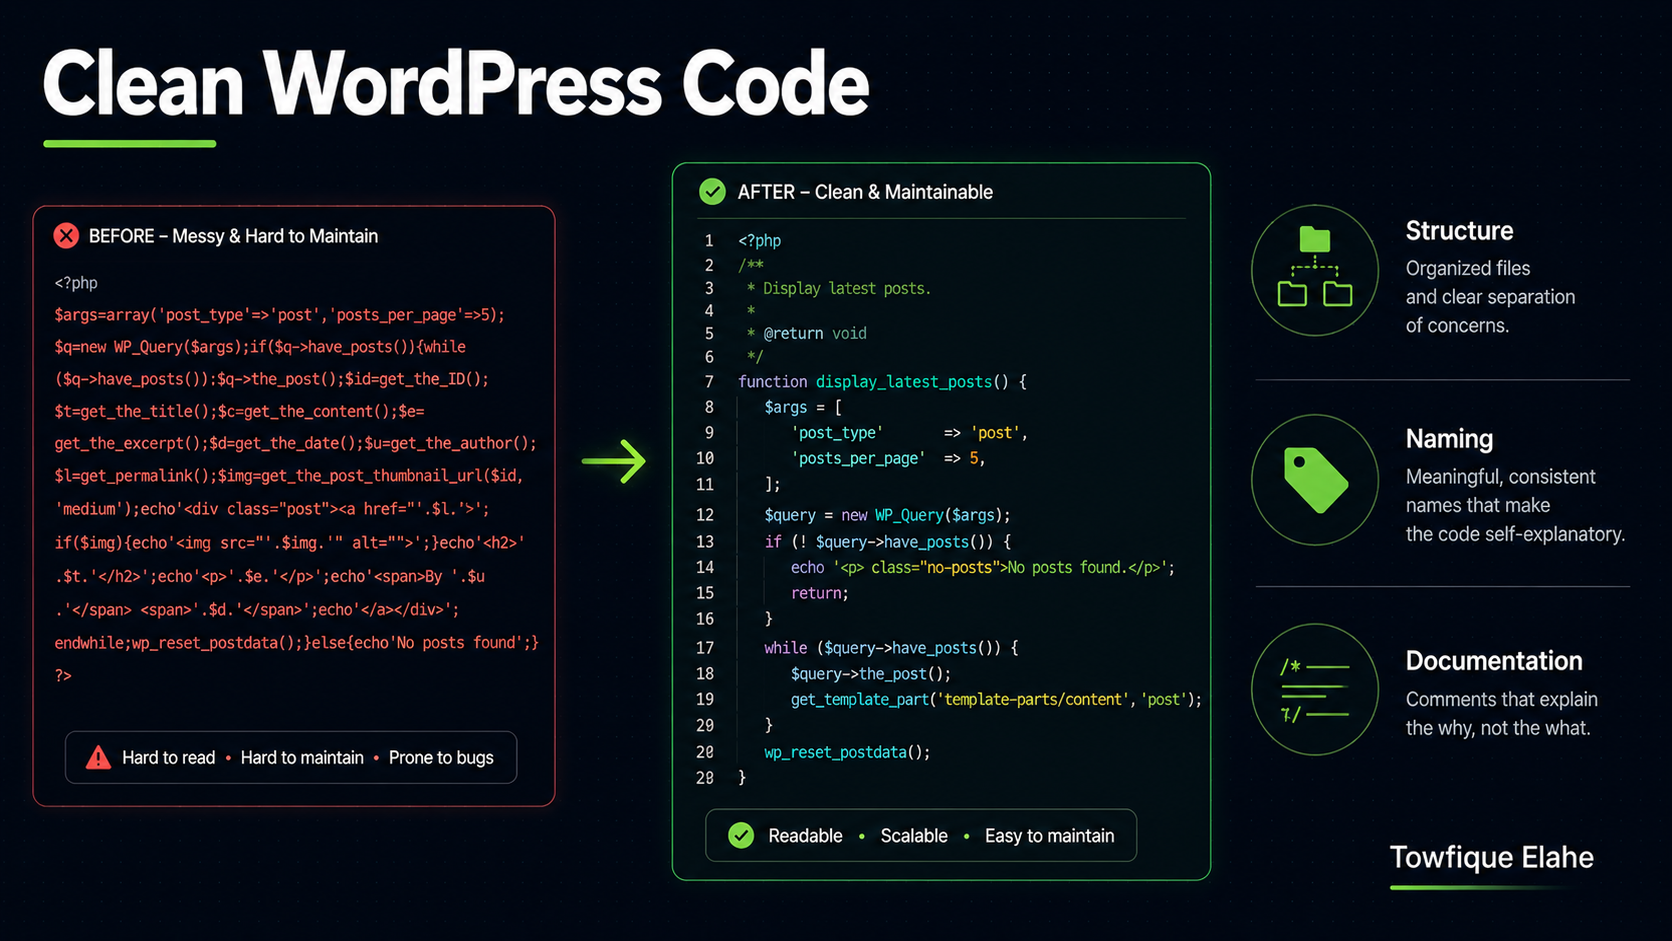Click the '?>' closing tag in BEFORE panel
This screenshot has height=941, width=1672.
[63, 676]
